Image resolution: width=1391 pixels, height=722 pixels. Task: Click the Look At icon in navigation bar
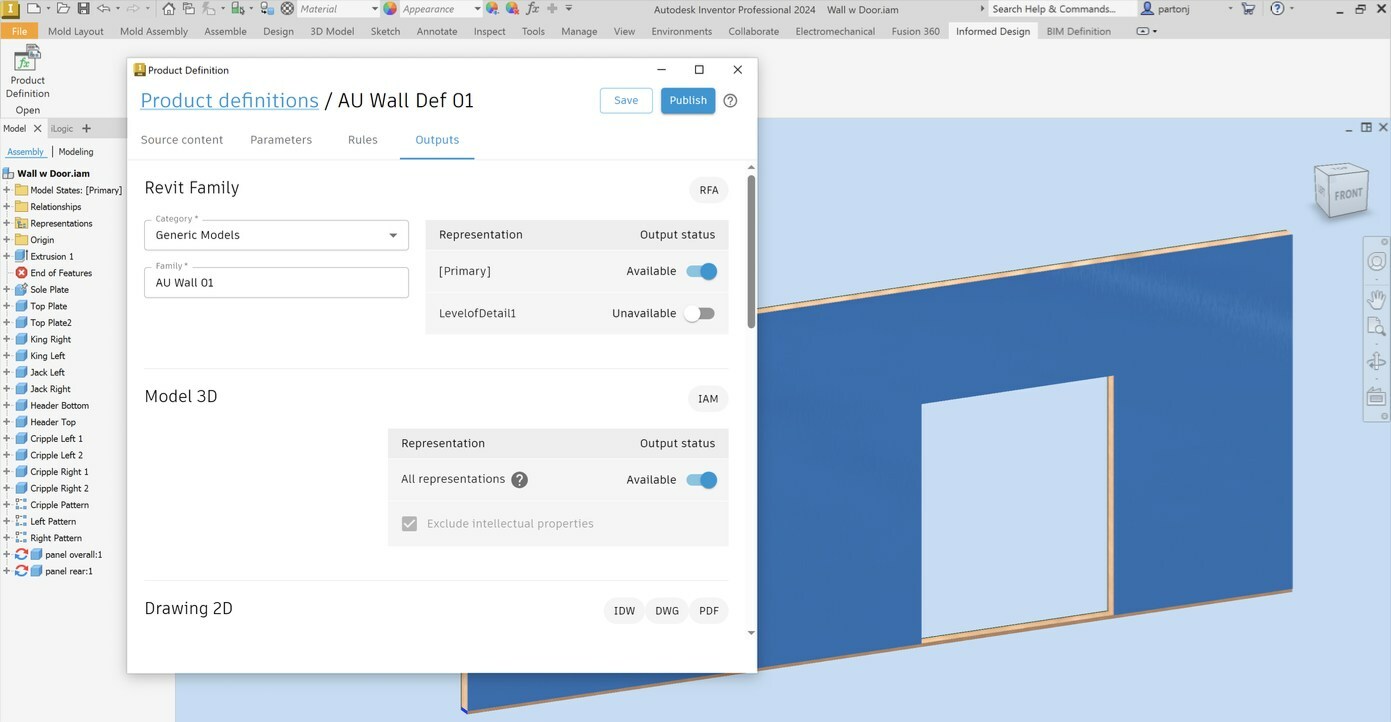coord(1376,397)
